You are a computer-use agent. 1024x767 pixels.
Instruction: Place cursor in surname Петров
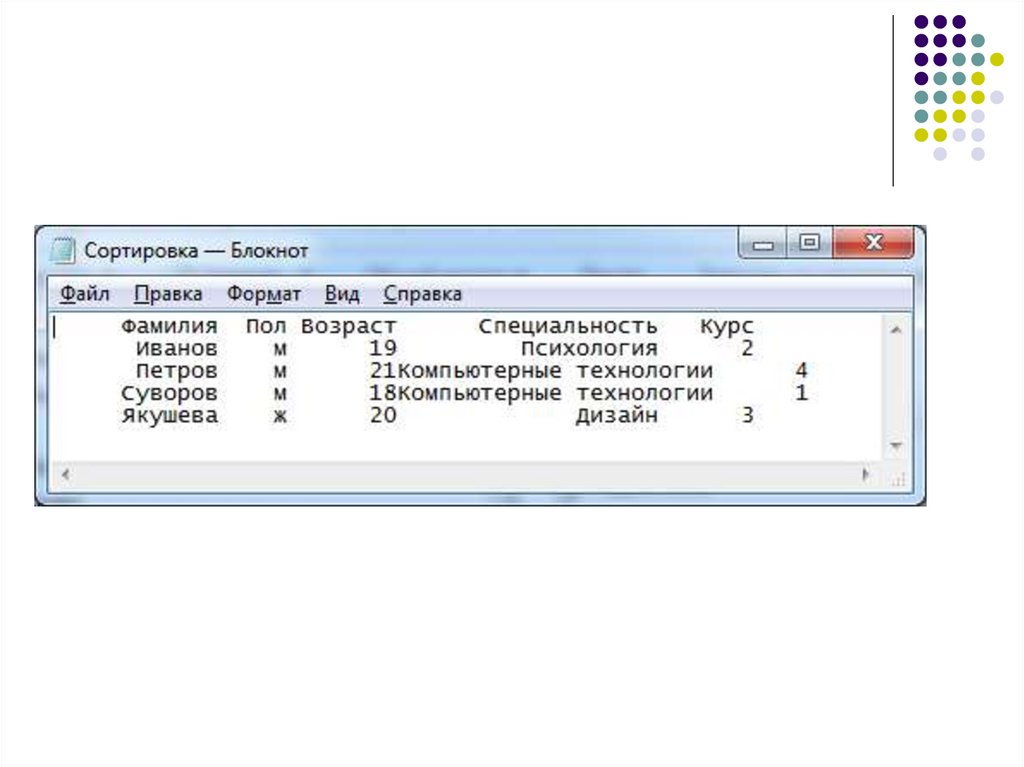coord(176,370)
